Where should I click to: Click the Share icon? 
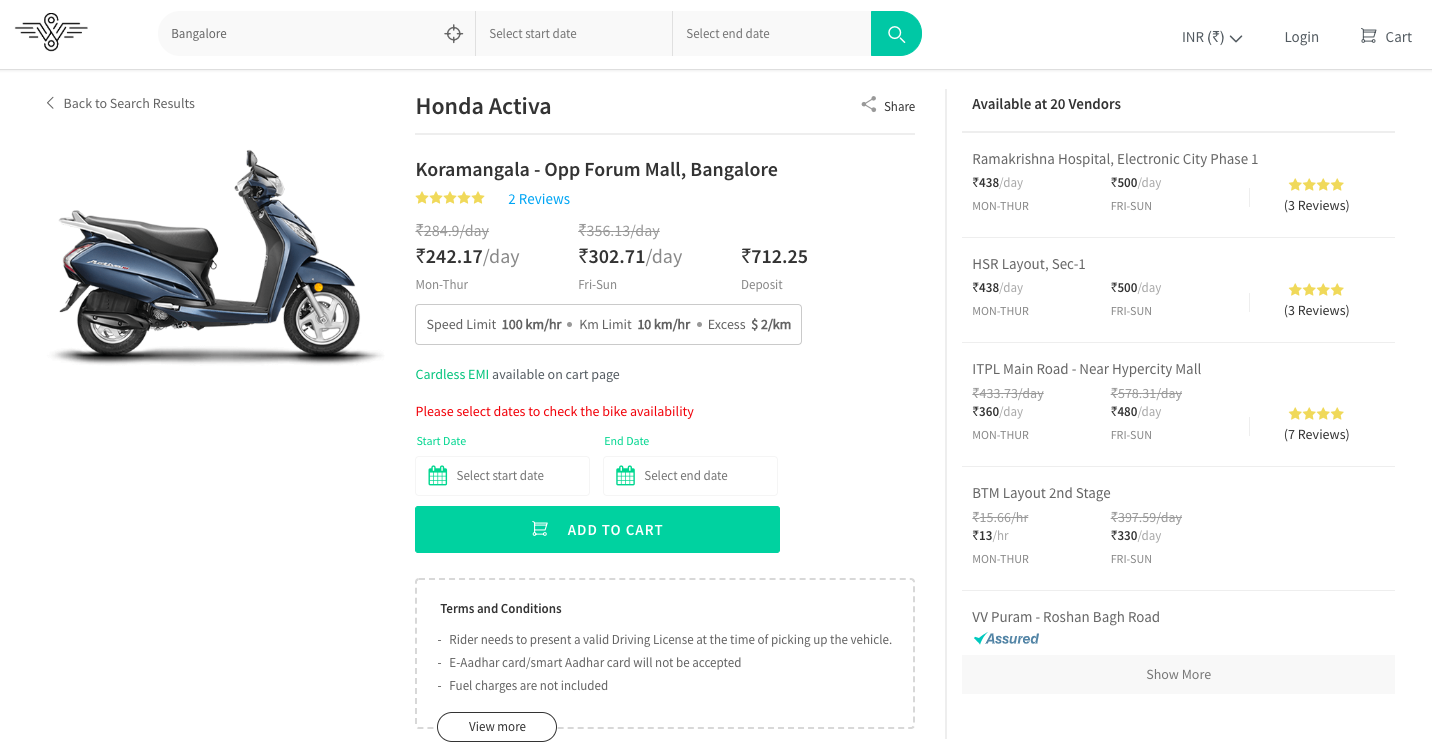pyautogui.click(x=869, y=105)
